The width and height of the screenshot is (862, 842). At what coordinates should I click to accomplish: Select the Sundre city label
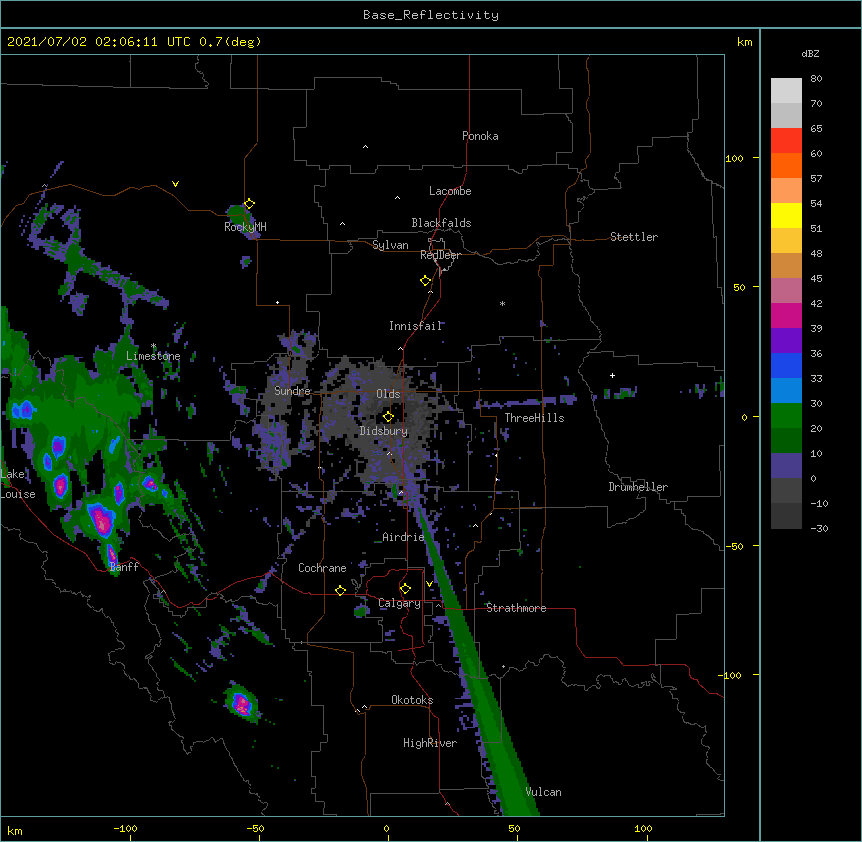coord(292,391)
